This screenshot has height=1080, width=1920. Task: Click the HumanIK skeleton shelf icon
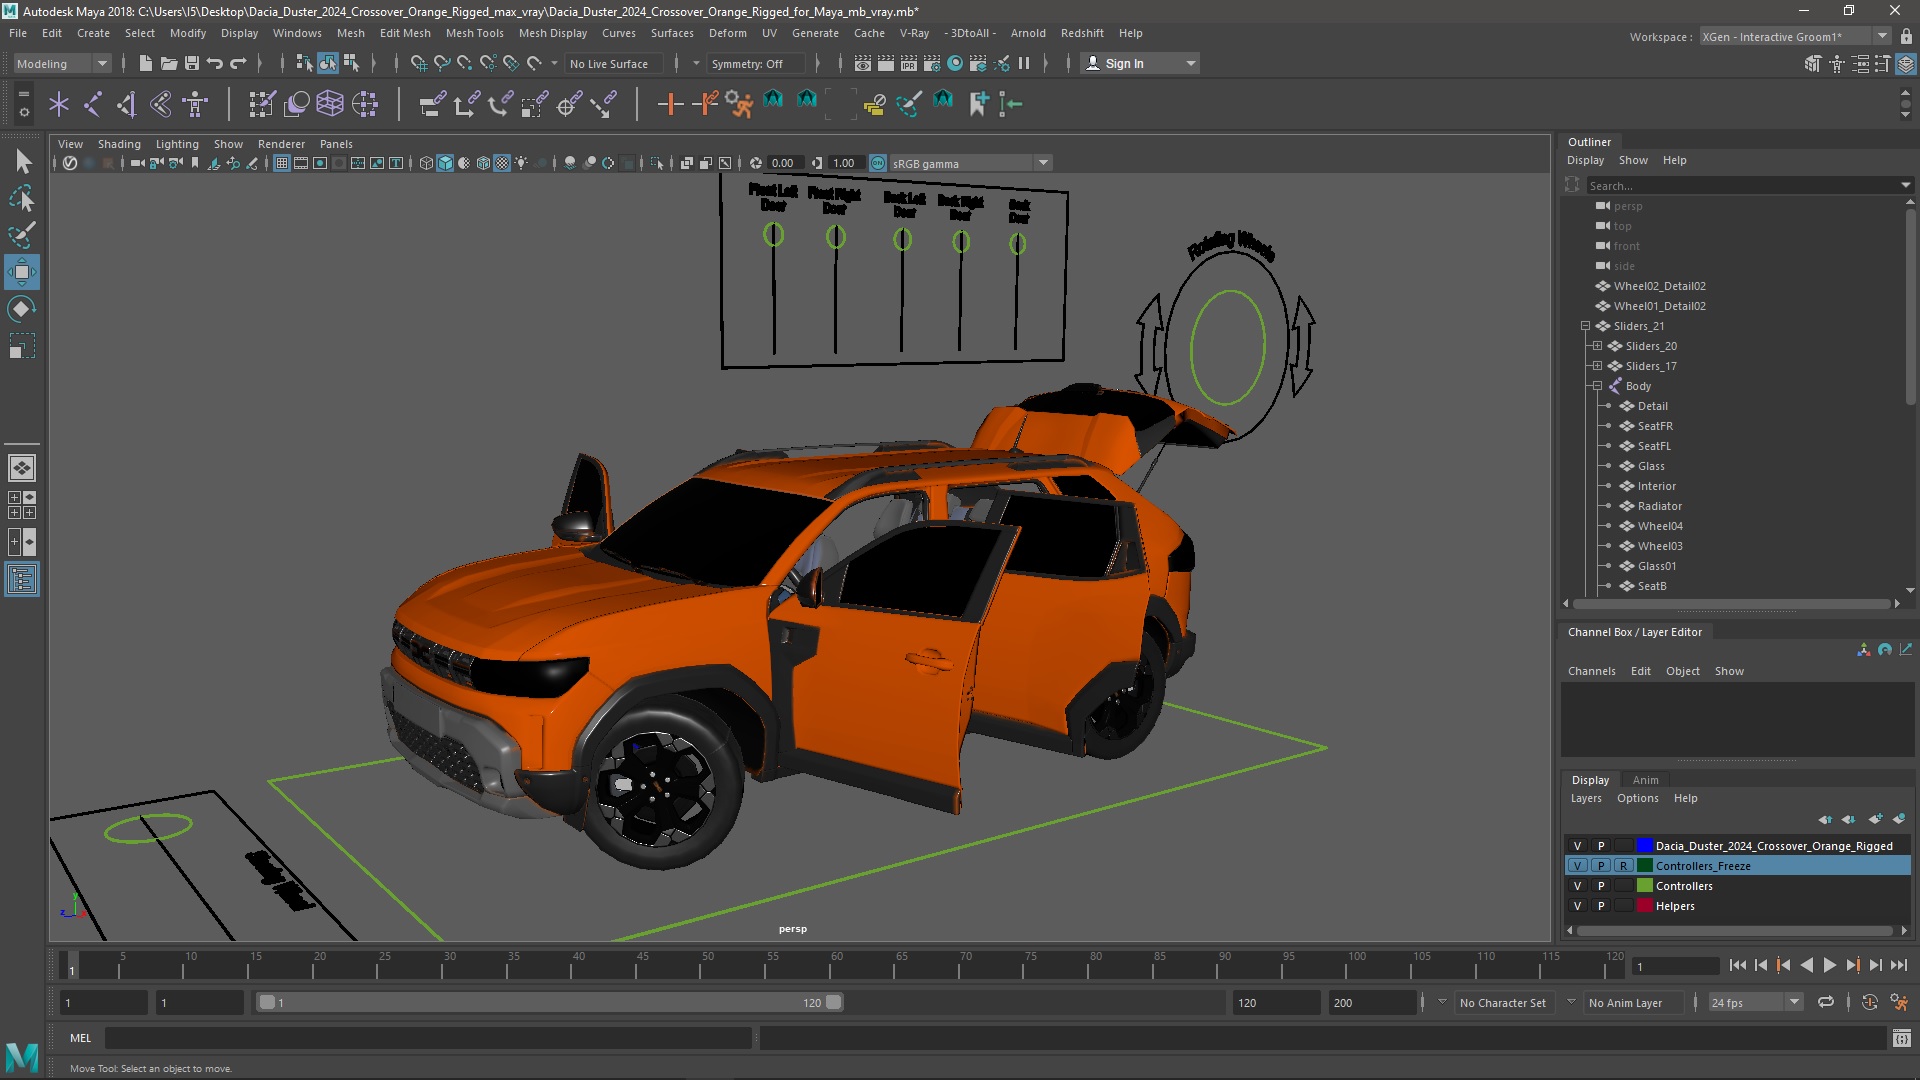(x=195, y=104)
